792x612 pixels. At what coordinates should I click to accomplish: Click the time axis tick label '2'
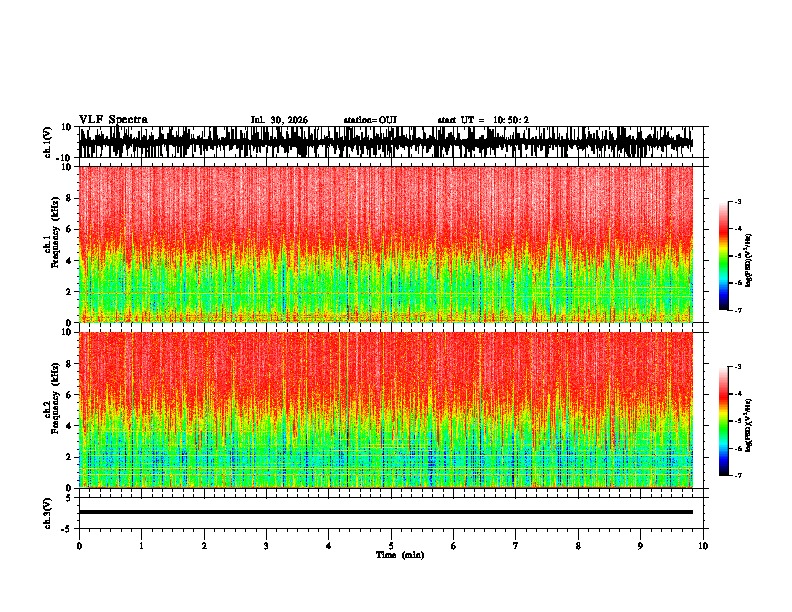point(204,546)
